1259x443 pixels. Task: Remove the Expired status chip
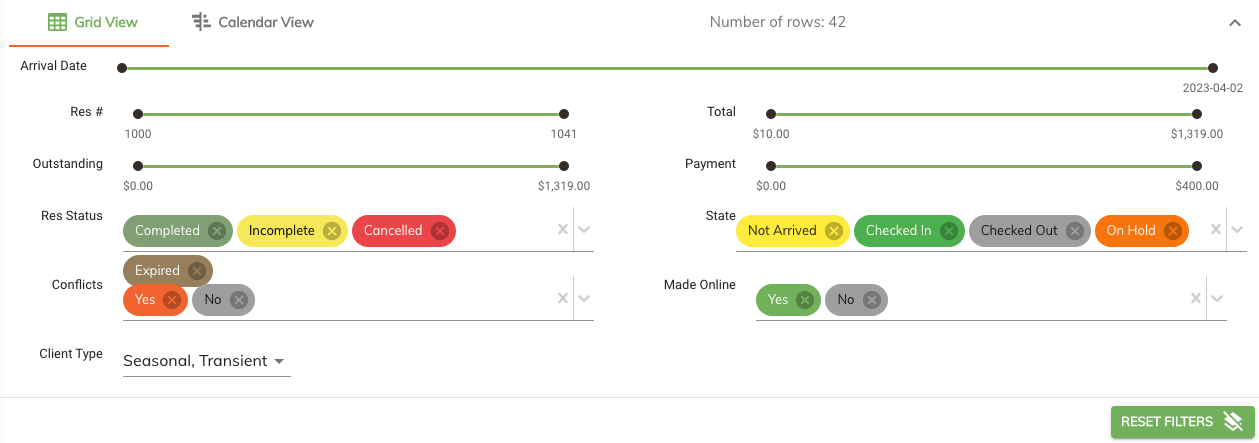[x=196, y=271]
